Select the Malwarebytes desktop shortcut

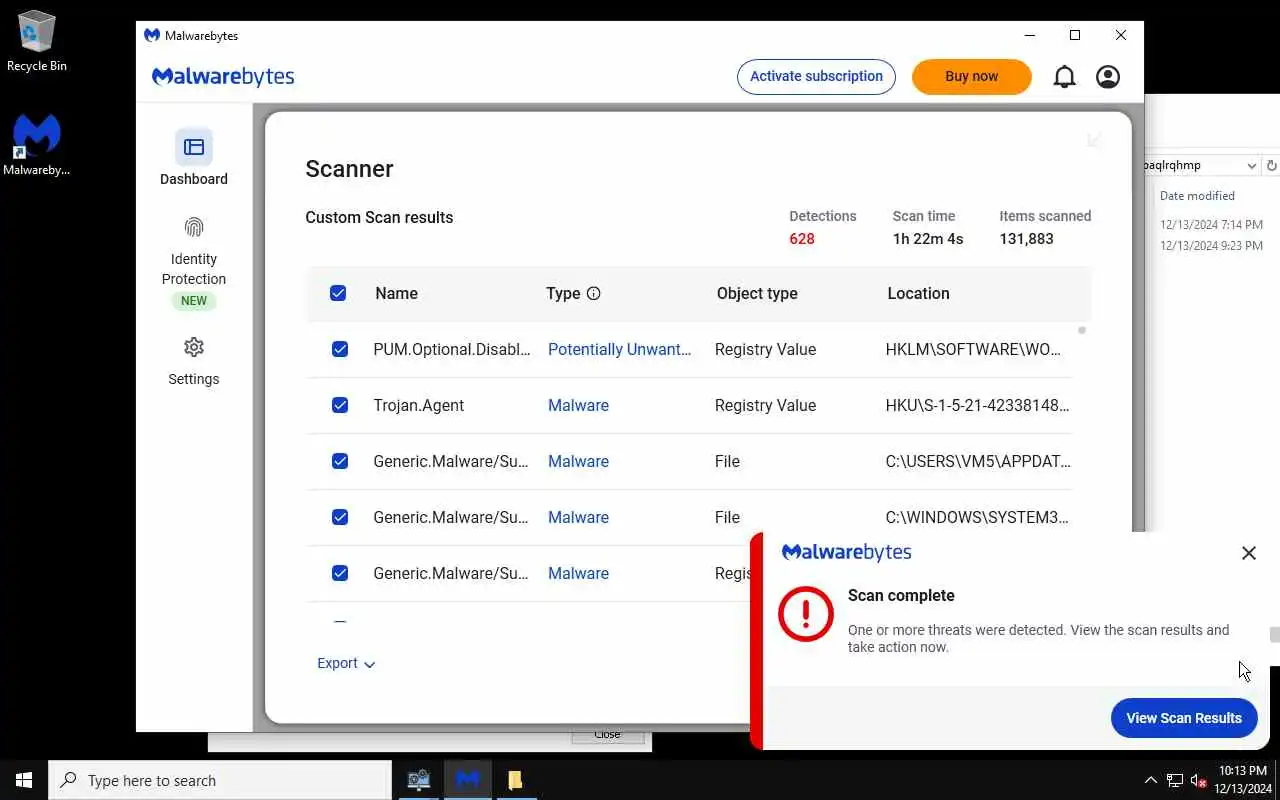click(37, 145)
